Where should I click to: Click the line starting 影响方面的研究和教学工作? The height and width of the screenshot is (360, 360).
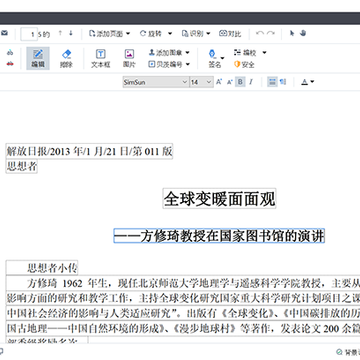(x=183, y=298)
